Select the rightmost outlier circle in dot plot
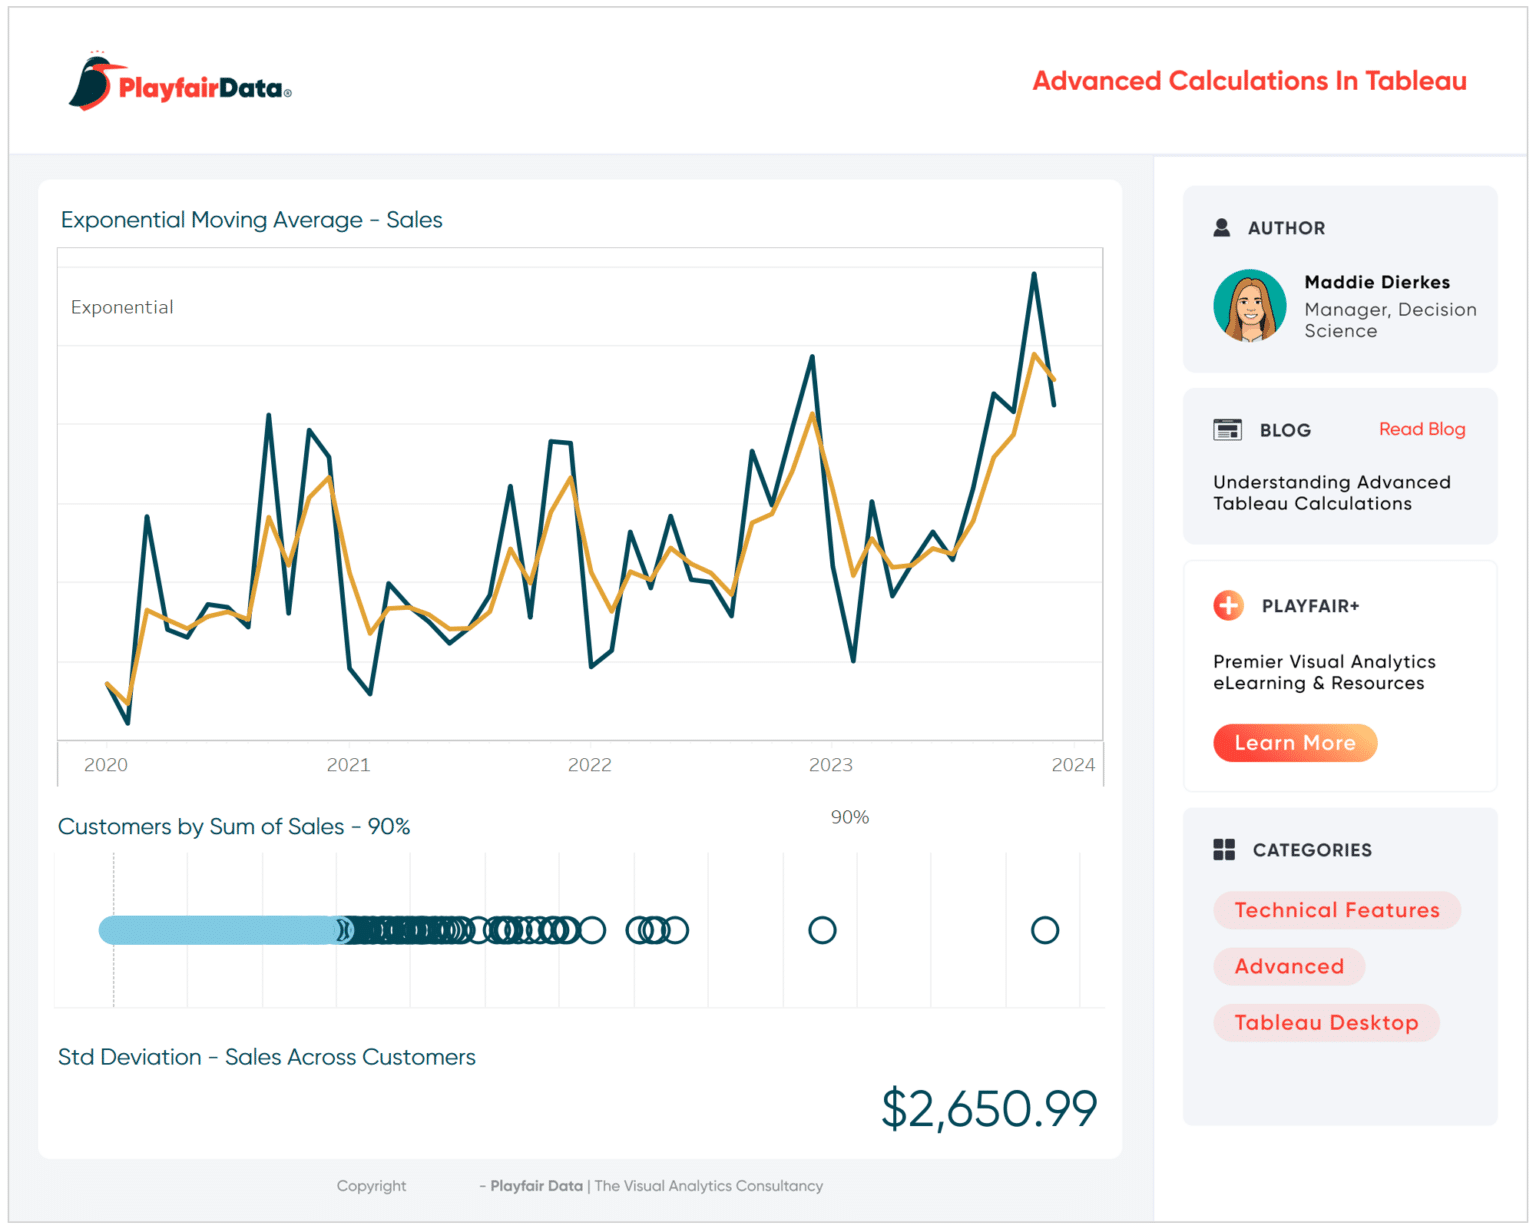Viewport: 1536px width, 1229px height. pos(1044,930)
